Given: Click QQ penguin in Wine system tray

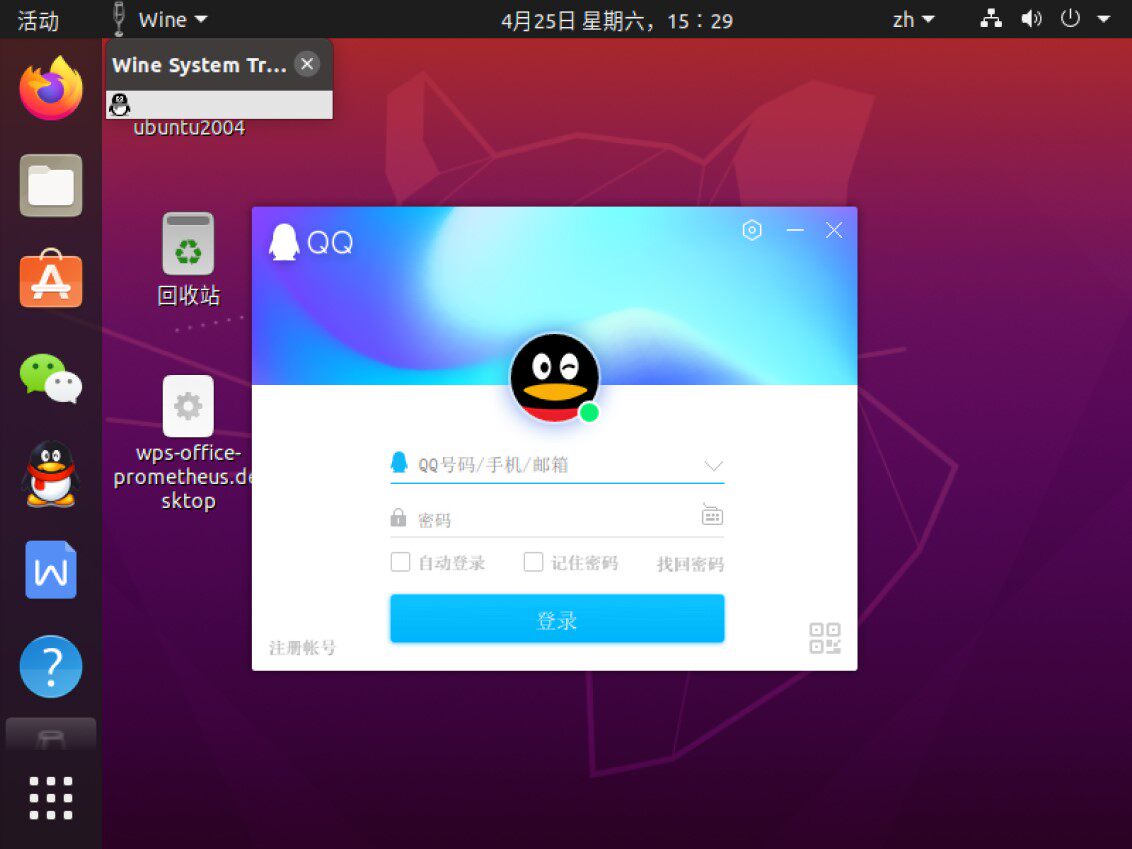Looking at the screenshot, I should coord(119,105).
